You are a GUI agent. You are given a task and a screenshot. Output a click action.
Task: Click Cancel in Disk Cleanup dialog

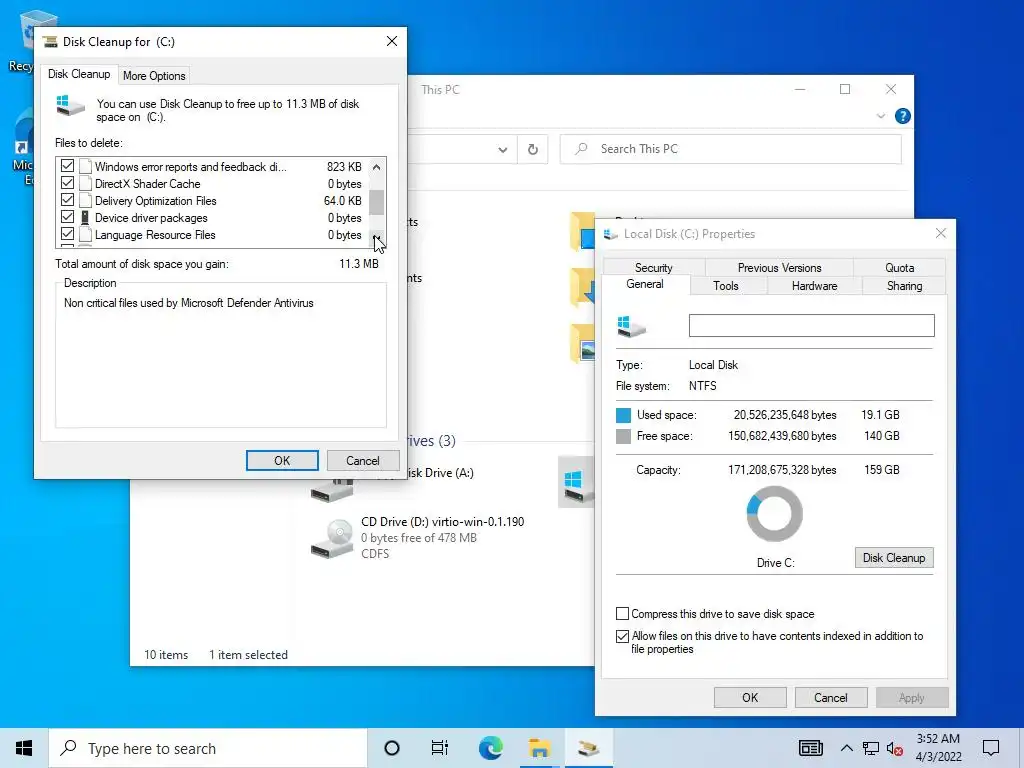tap(362, 460)
